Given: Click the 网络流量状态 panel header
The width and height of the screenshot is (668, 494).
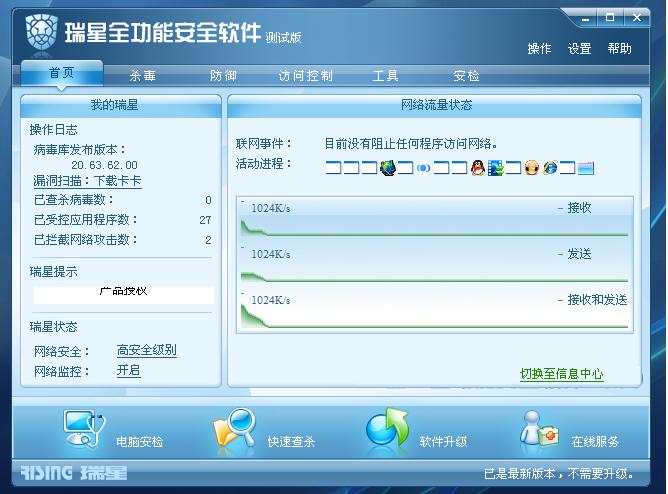Looking at the screenshot, I should coord(435,105).
